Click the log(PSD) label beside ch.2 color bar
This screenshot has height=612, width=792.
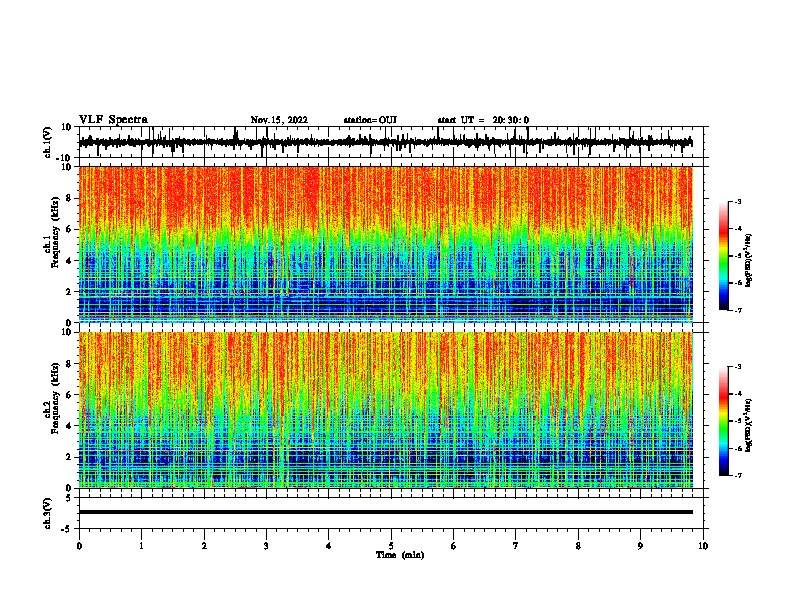point(749,425)
